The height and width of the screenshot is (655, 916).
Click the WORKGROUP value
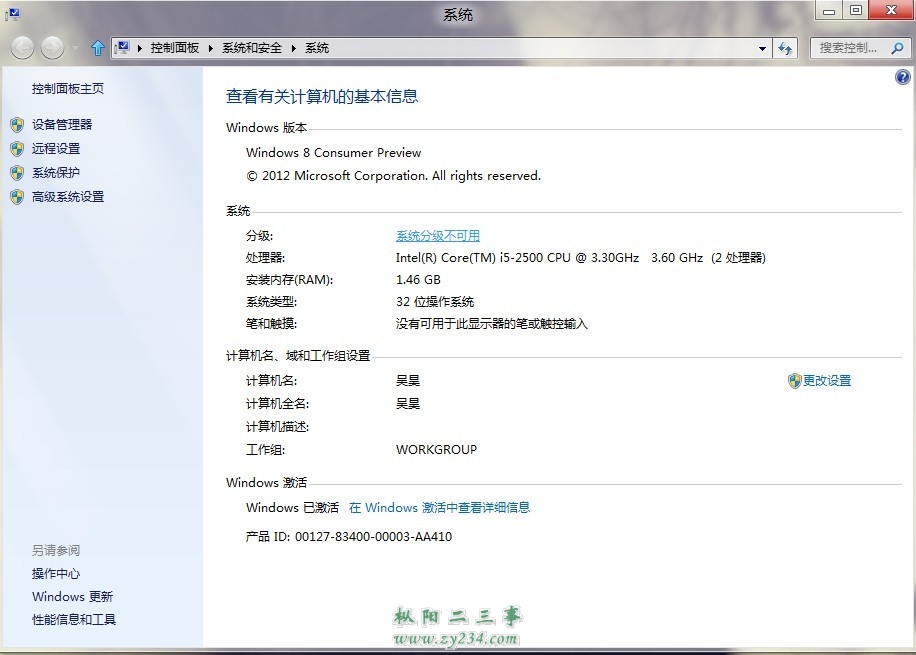(x=436, y=449)
